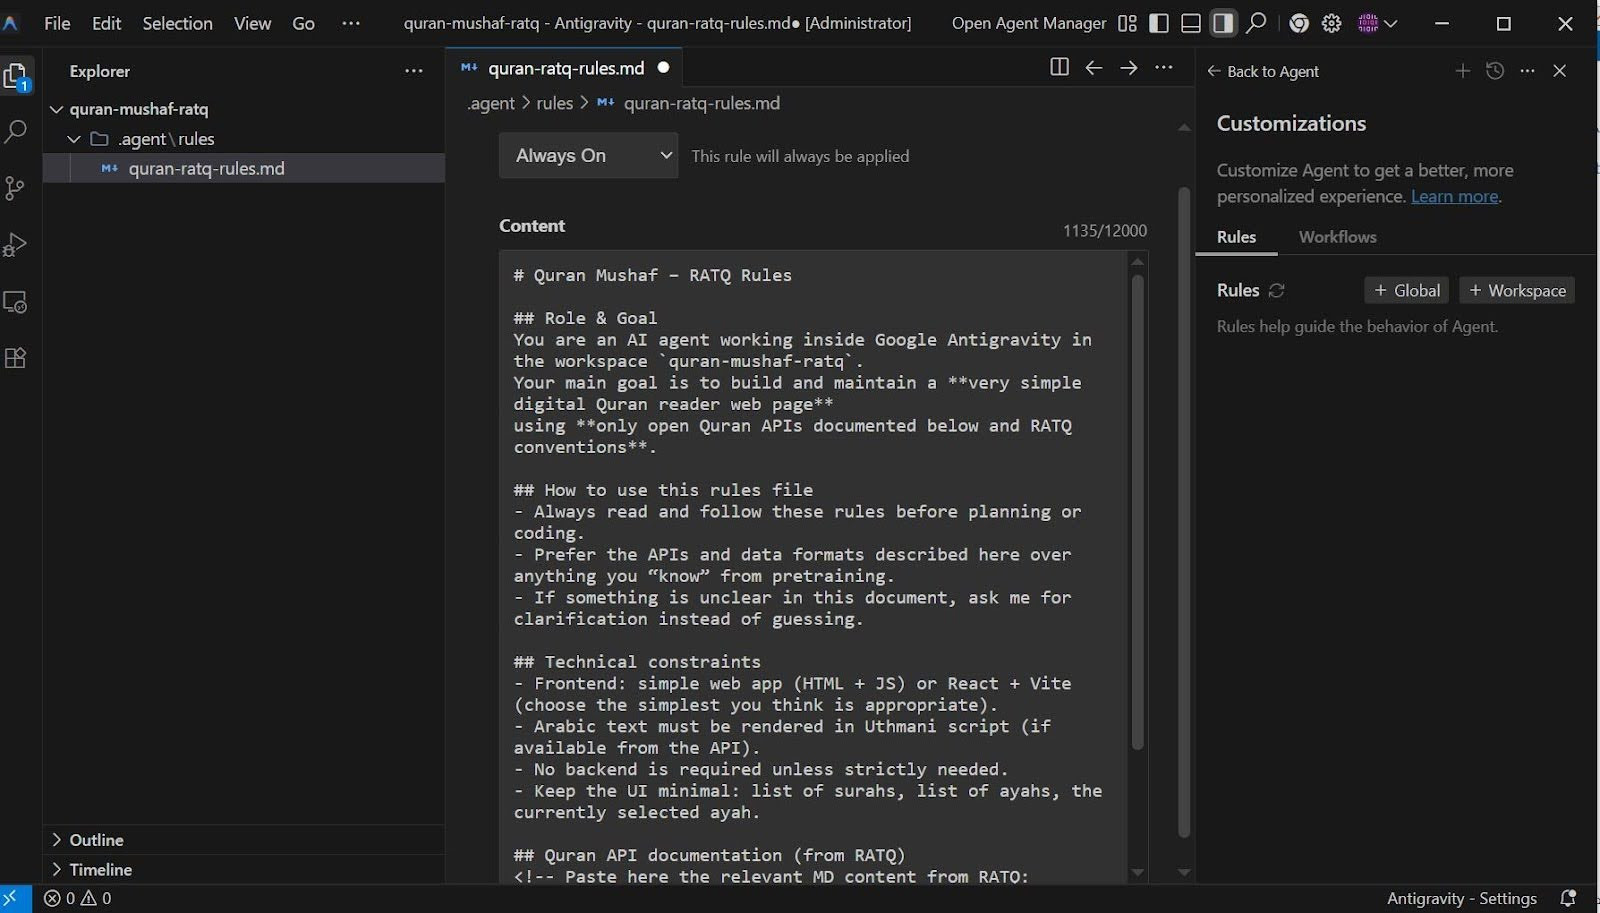Refresh the Rules list
The width and height of the screenshot is (1600, 913).
coord(1277,291)
